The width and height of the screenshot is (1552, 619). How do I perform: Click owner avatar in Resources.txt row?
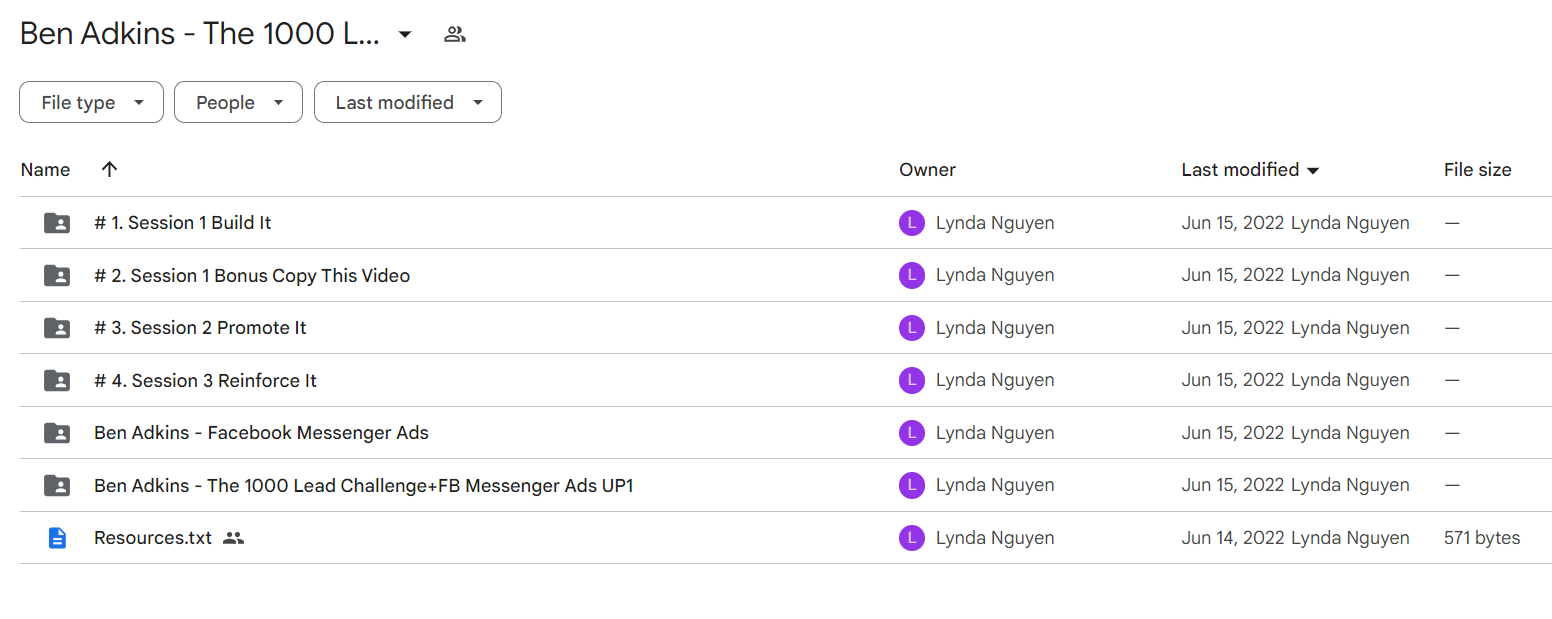(x=912, y=538)
